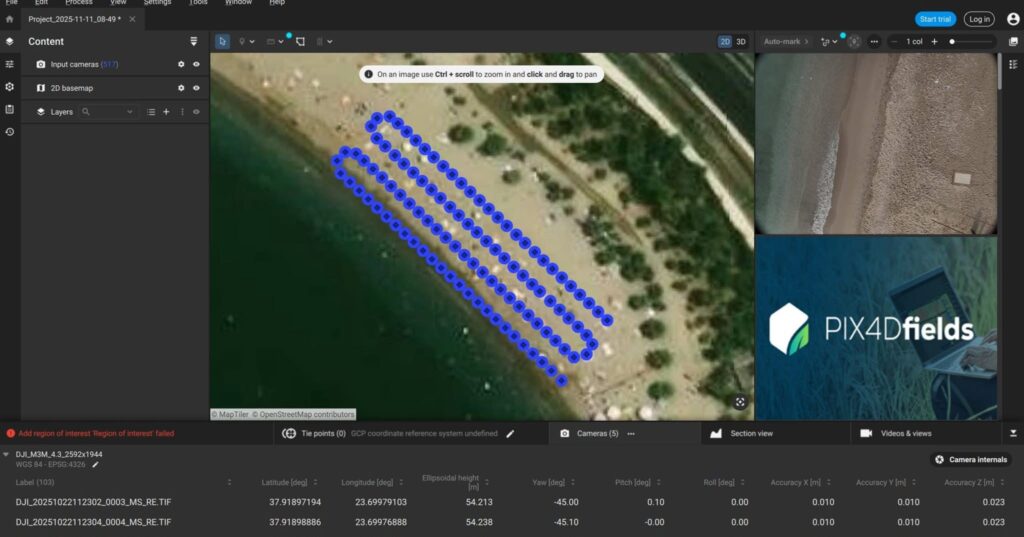Open Input cameras settings gear
Screen dimensions: 1024x537
pyautogui.click(x=181, y=64)
